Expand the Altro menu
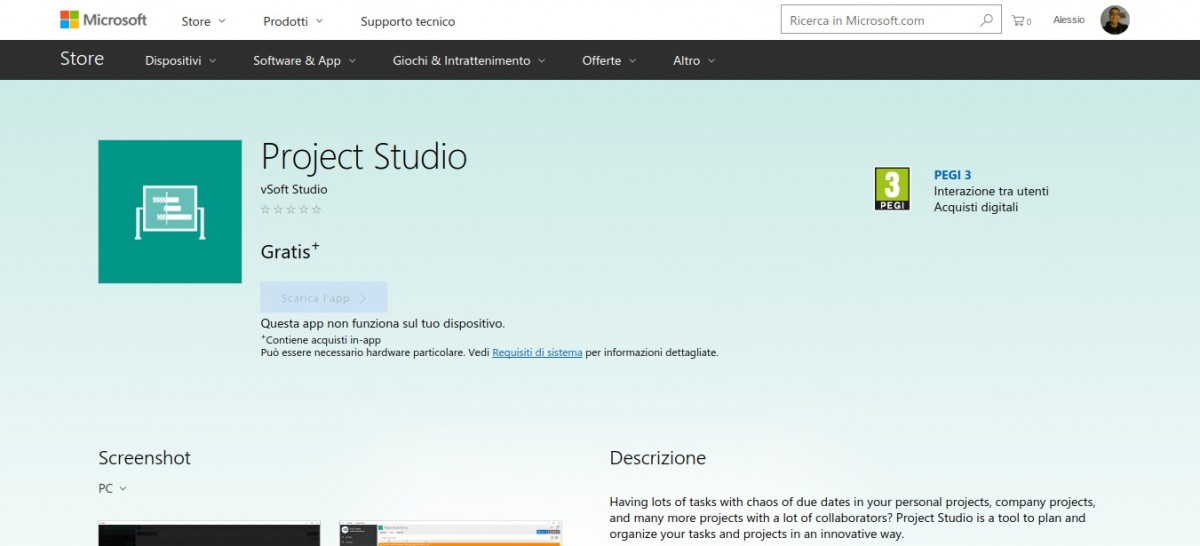The width and height of the screenshot is (1200, 546). [x=694, y=61]
